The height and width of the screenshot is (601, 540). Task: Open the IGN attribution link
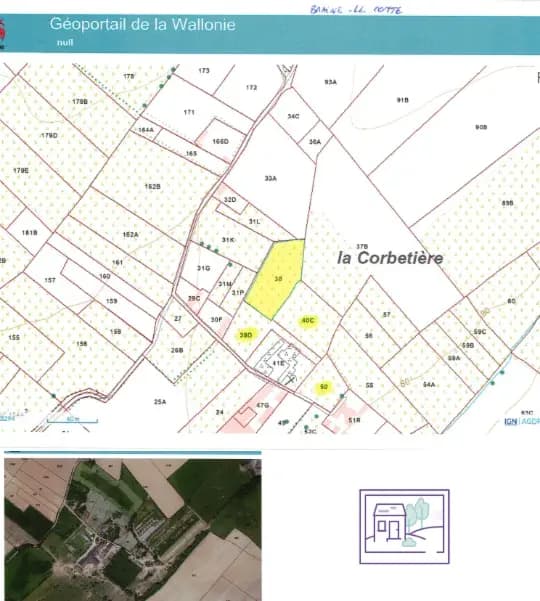pos(510,421)
